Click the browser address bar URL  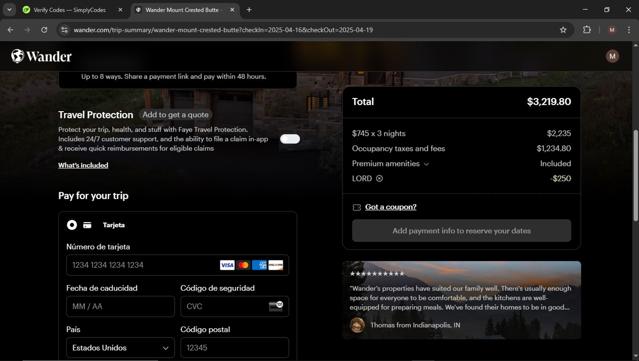[223, 30]
